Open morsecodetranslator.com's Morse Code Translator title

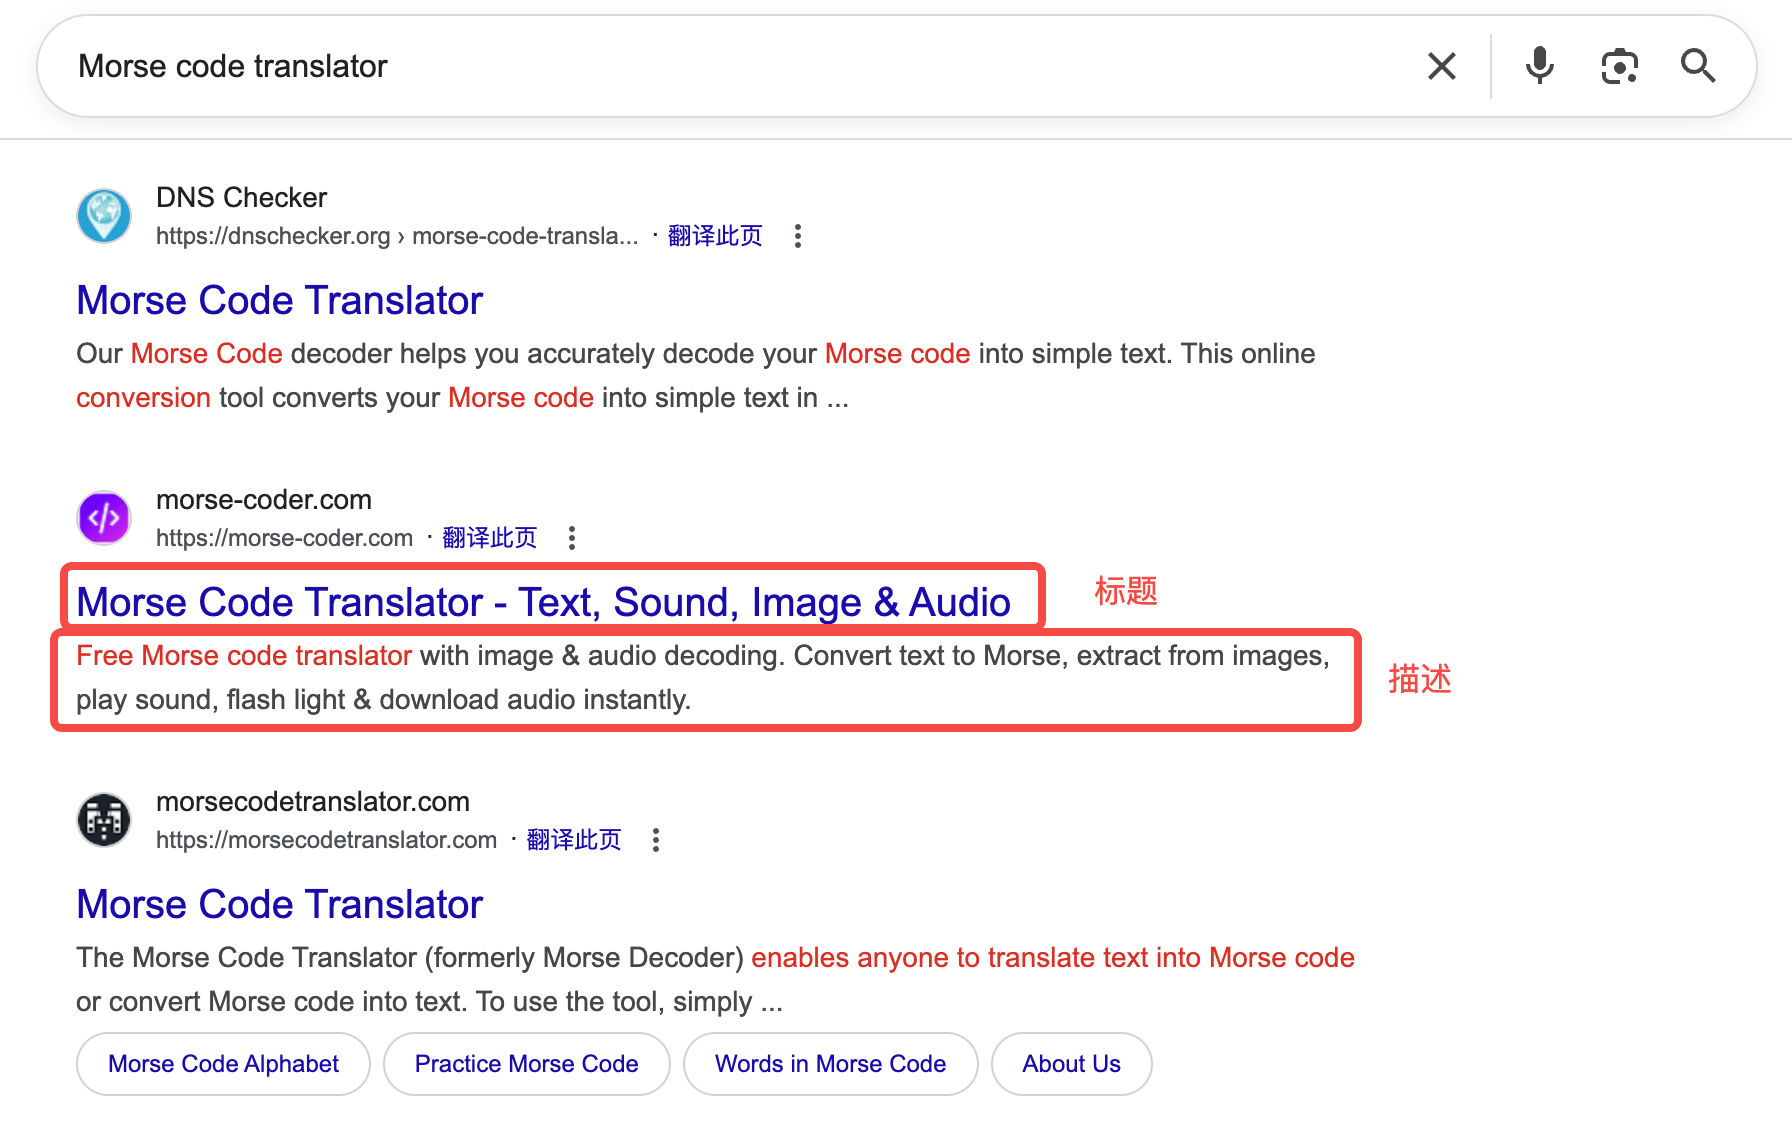(280, 904)
